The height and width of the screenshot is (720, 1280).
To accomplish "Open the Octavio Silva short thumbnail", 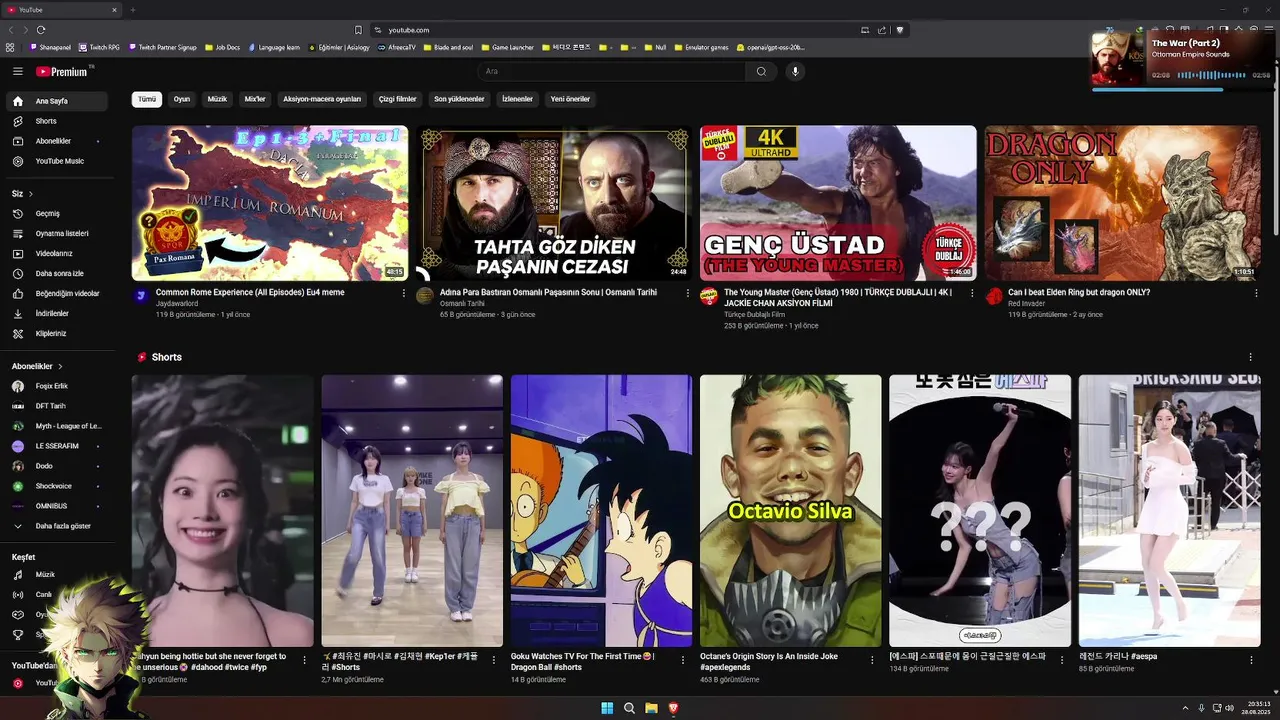I will tap(790, 511).
